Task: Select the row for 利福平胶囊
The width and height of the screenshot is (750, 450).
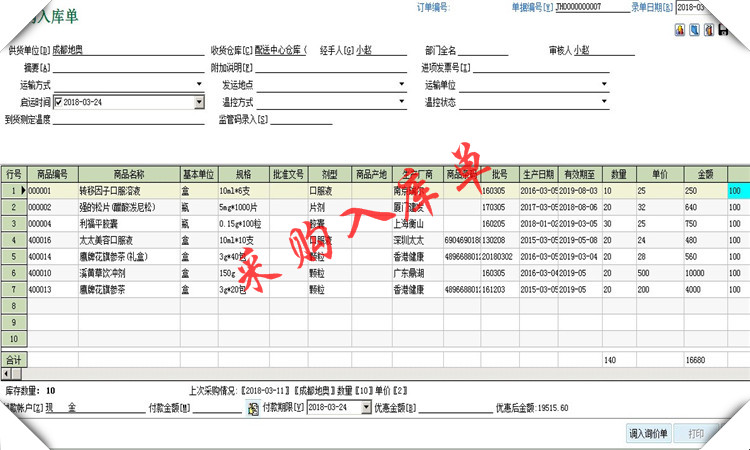Action: click(129, 224)
